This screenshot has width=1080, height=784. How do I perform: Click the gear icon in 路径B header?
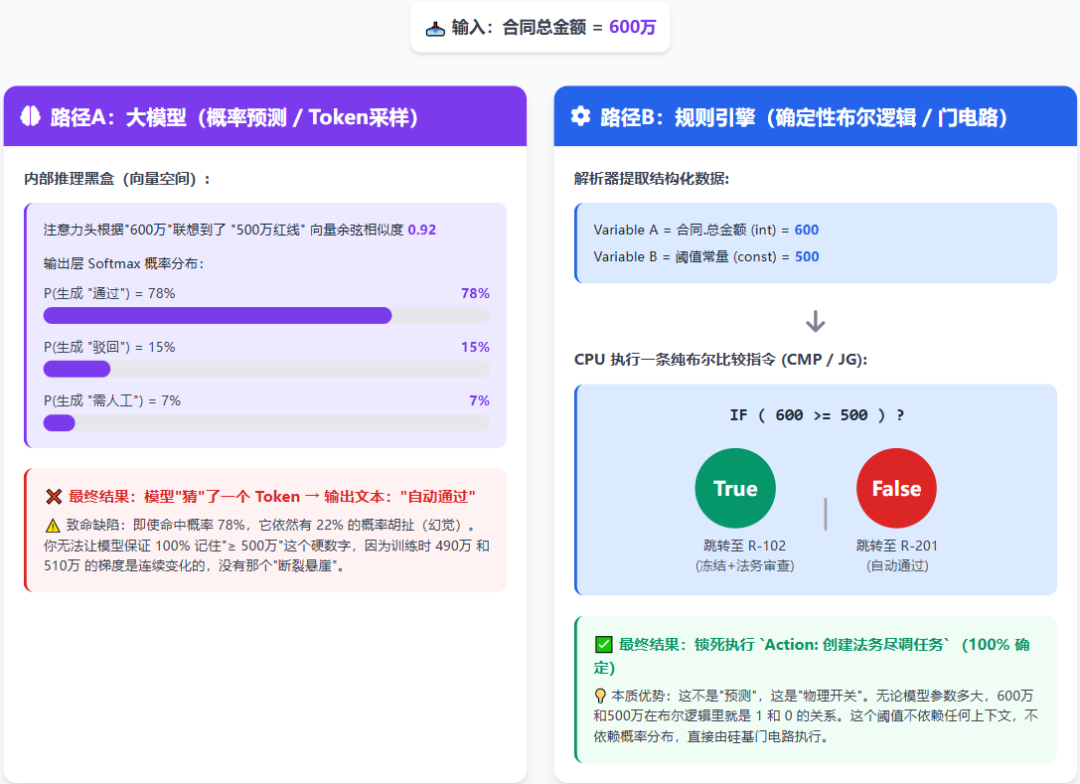(581, 116)
